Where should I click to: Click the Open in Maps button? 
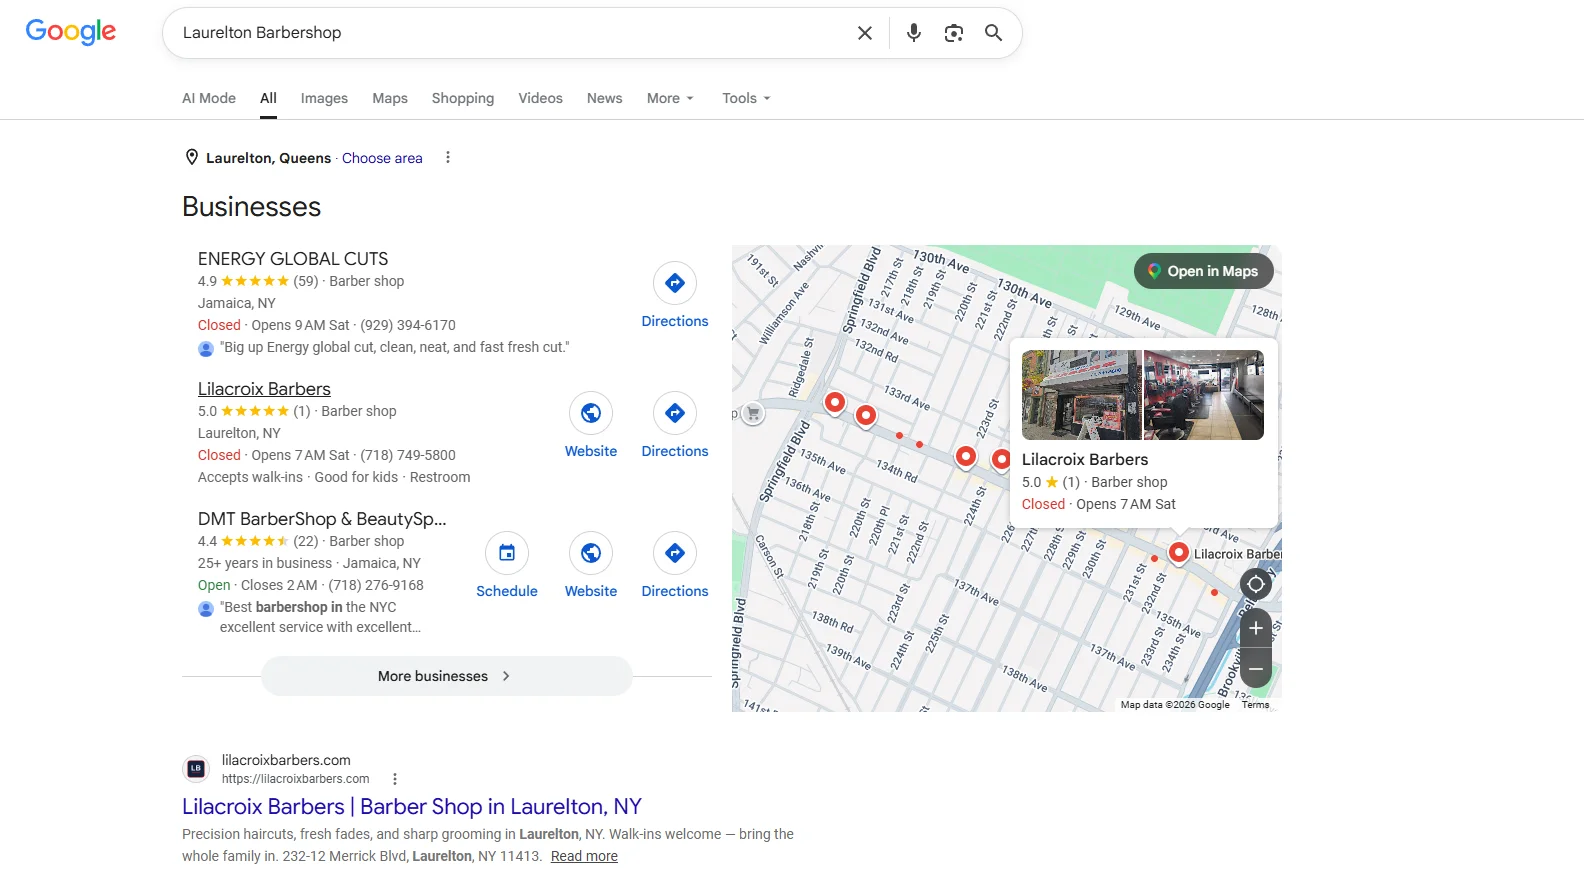pos(1204,271)
